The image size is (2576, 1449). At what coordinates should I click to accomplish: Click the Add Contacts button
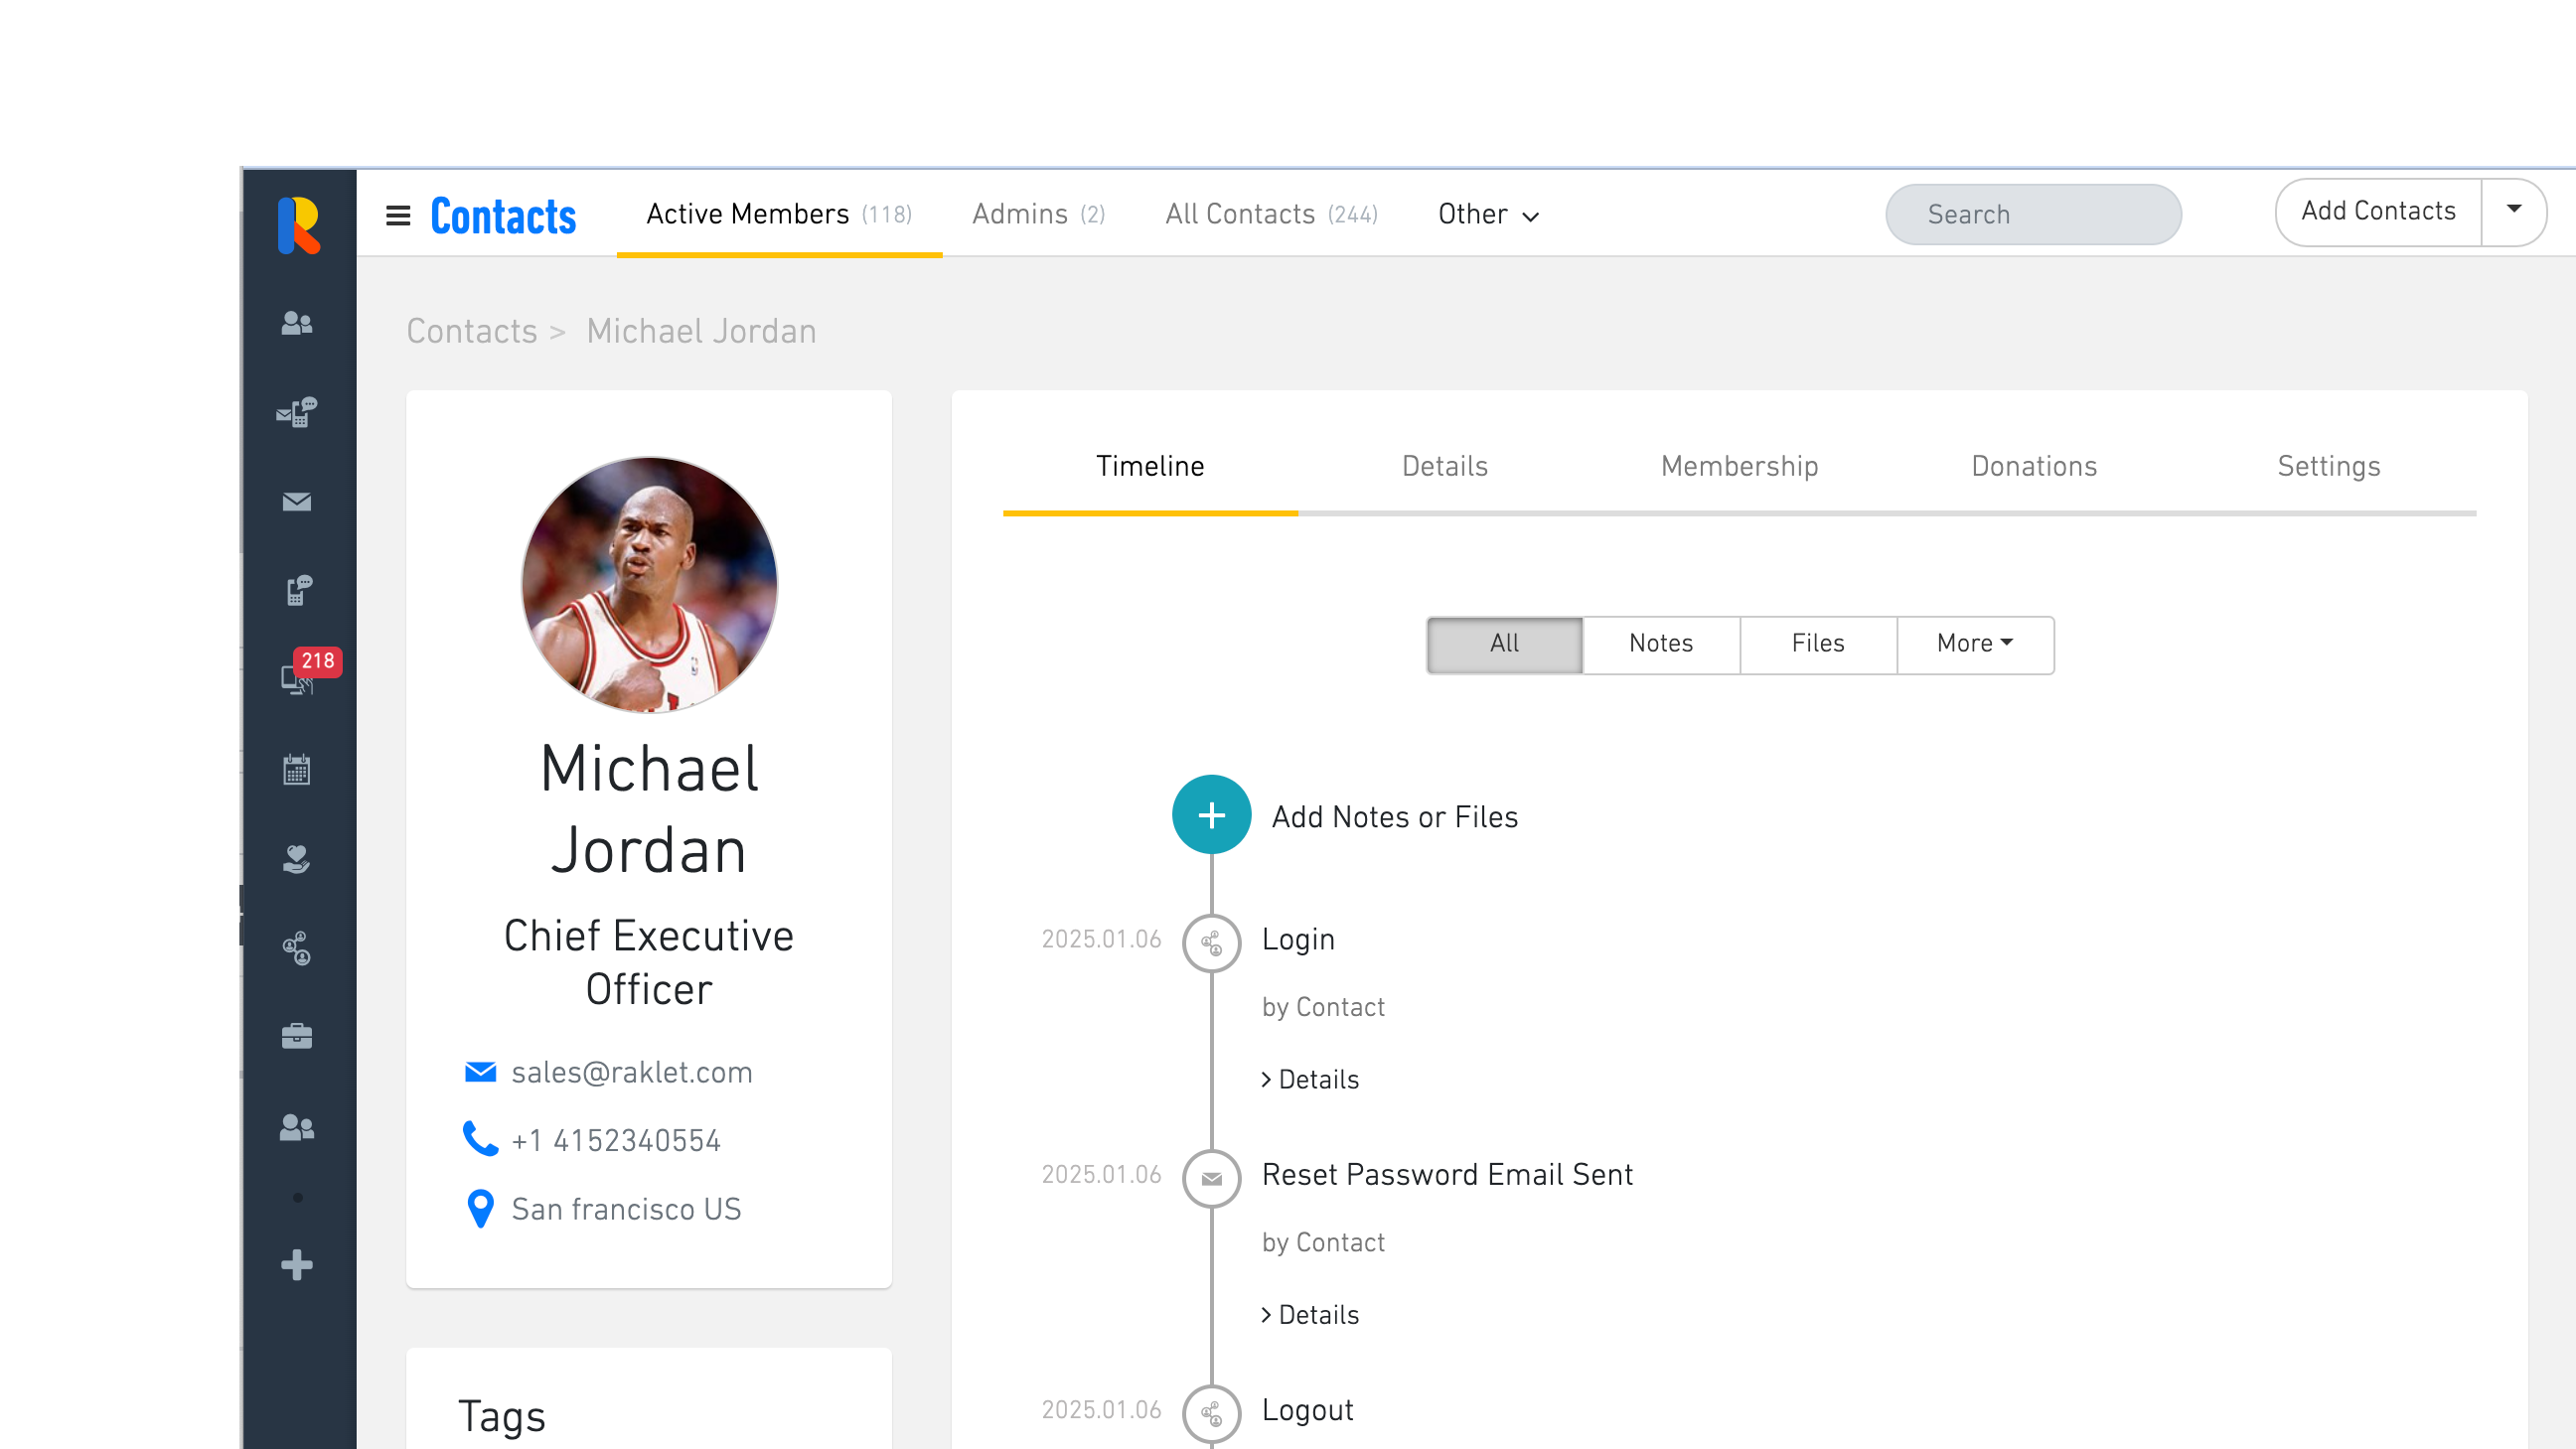[x=2377, y=211]
